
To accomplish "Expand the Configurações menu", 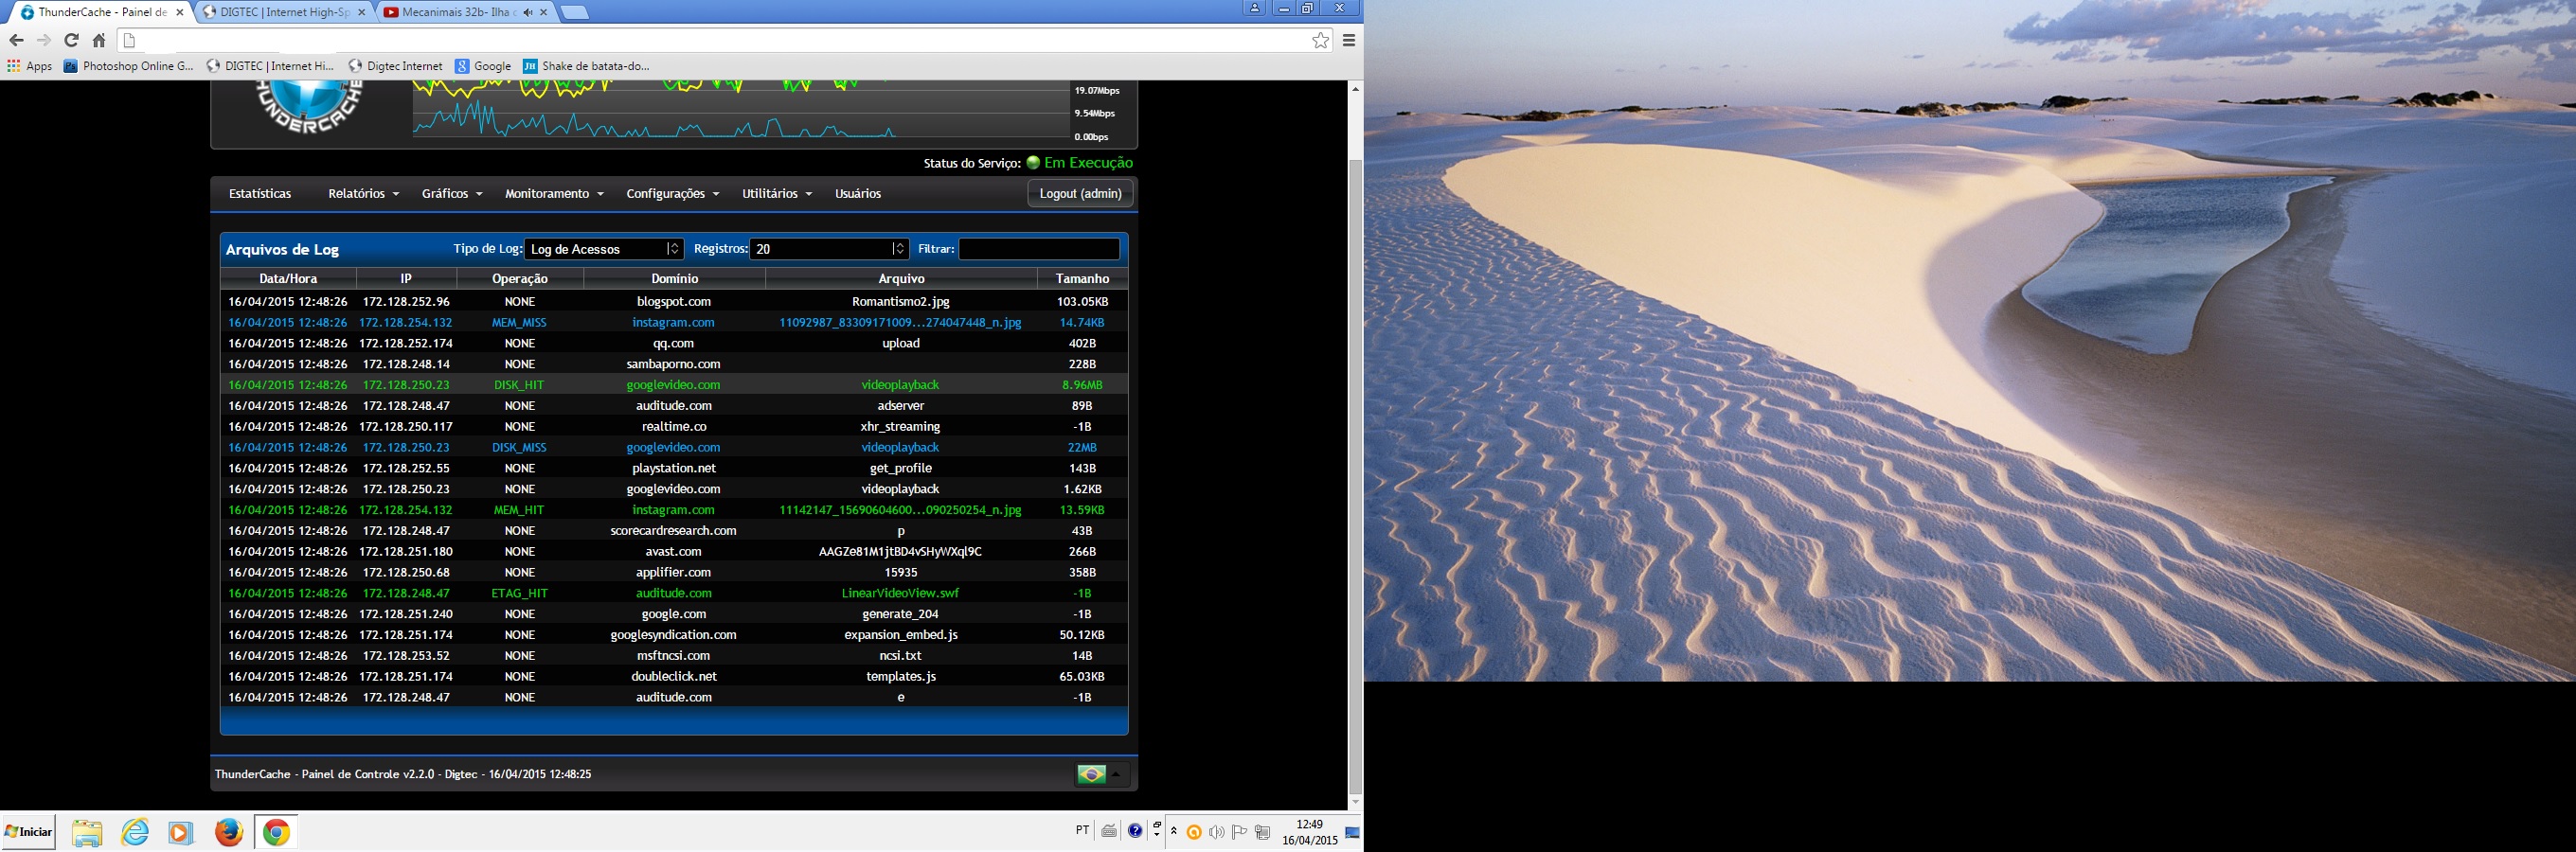I will (x=672, y=194).
